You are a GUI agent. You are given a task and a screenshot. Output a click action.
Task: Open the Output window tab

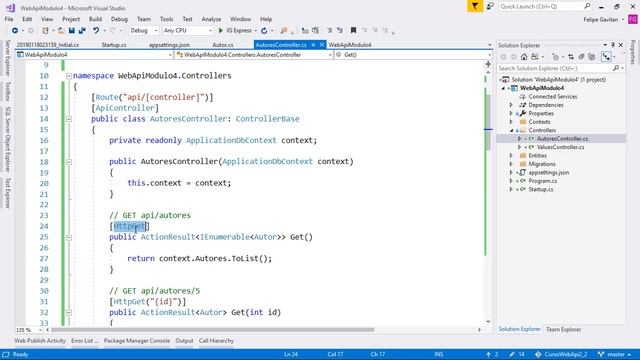184,341
